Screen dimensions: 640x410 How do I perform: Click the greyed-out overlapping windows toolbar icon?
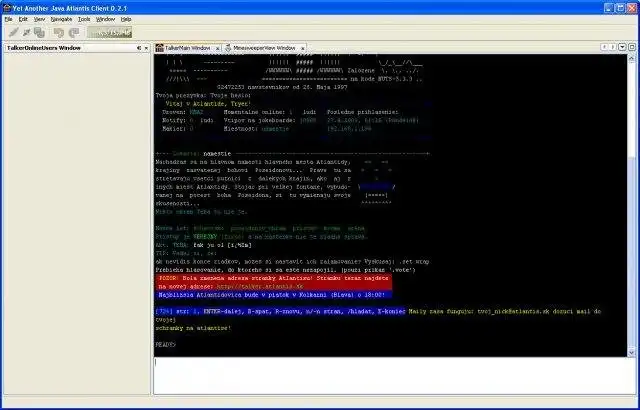pos(59,33)
